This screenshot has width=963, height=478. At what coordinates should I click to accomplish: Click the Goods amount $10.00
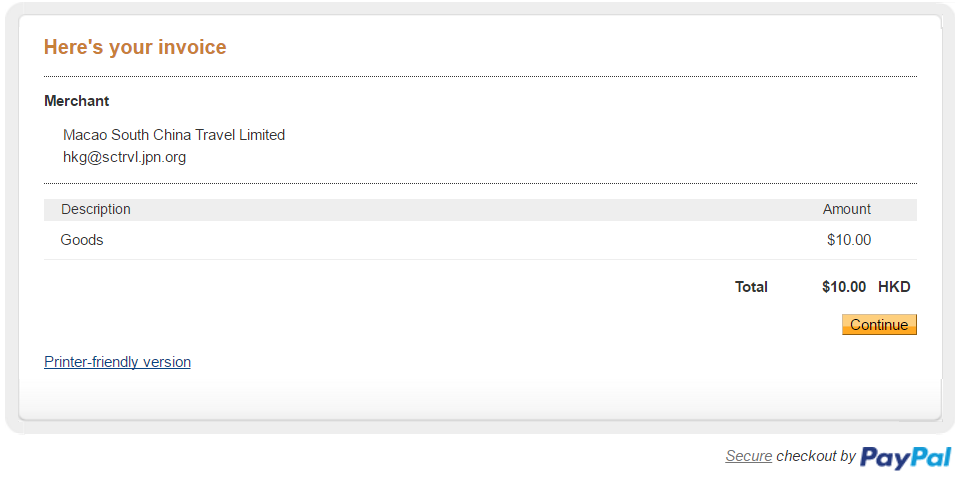tap(849, 240)
